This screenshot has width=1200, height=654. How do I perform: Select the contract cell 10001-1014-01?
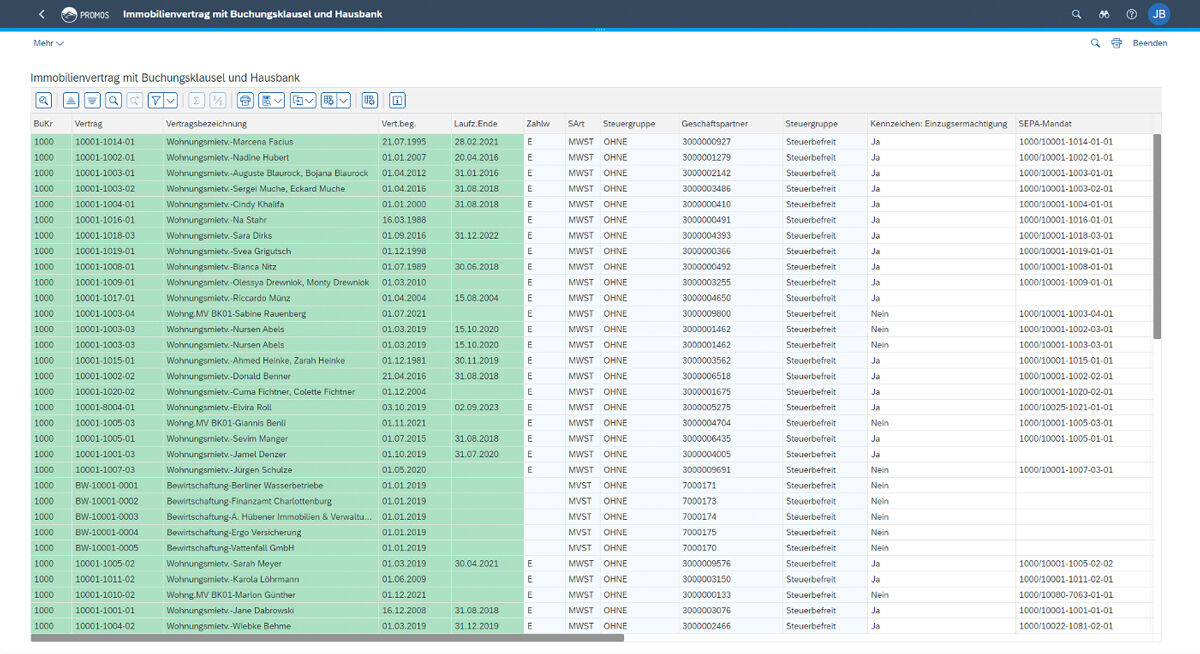(104, 142)
